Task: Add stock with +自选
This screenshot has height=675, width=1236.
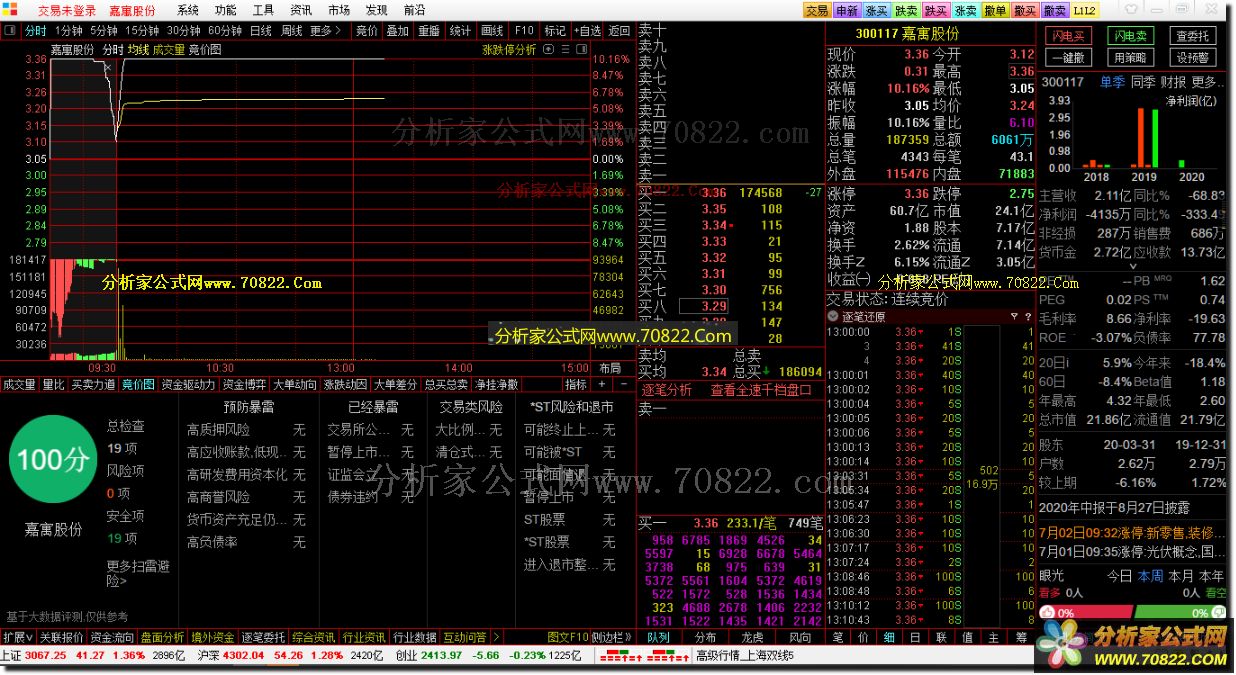Action: coord(587,31)
